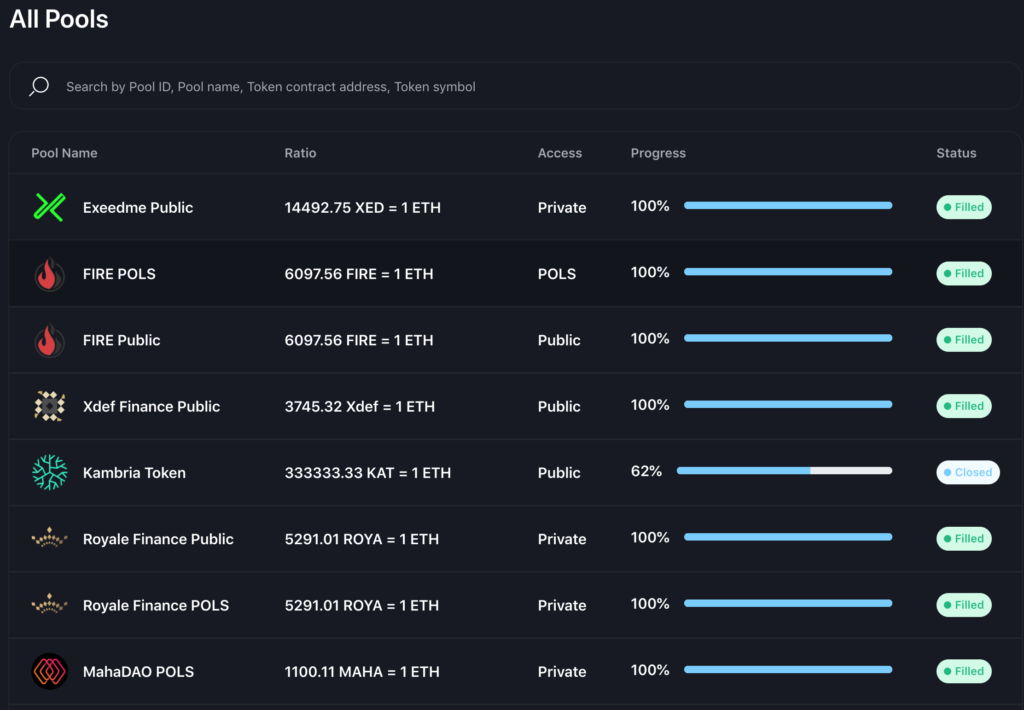Screen dimensions: 1024x710
Task: Click the FIRE POLS flame logo
Action: coord(50,274)
